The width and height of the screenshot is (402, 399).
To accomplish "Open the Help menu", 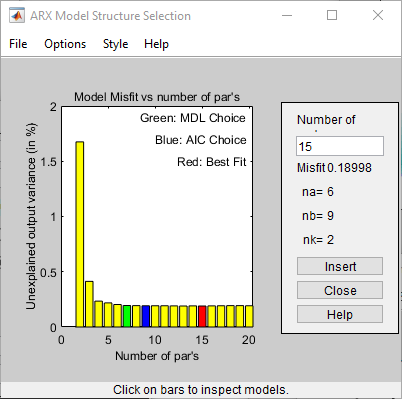I will [x=156, y=44].
